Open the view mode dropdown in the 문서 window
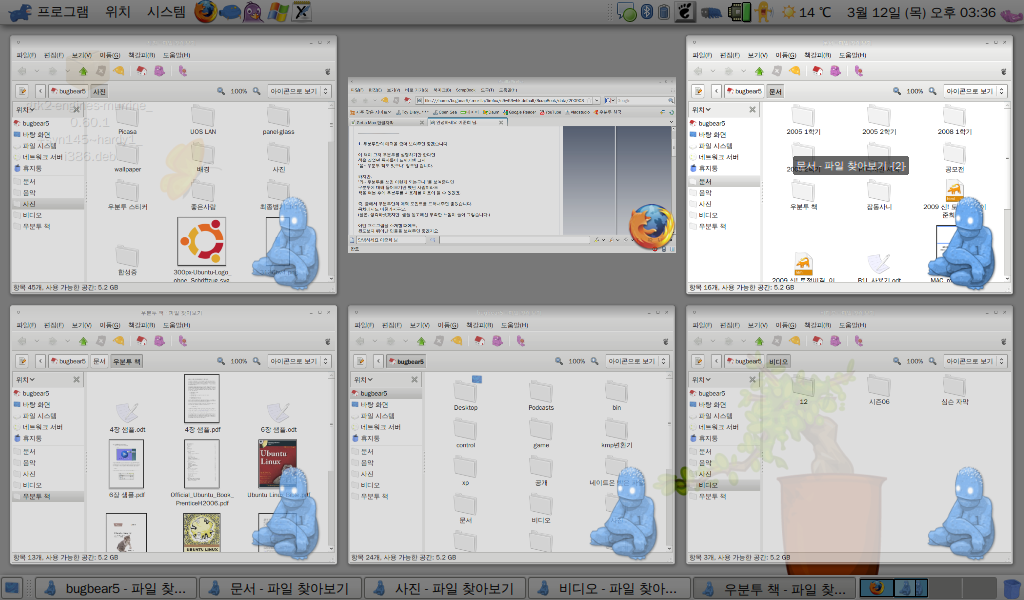1024x600 pixels. (x=976, y=91)
